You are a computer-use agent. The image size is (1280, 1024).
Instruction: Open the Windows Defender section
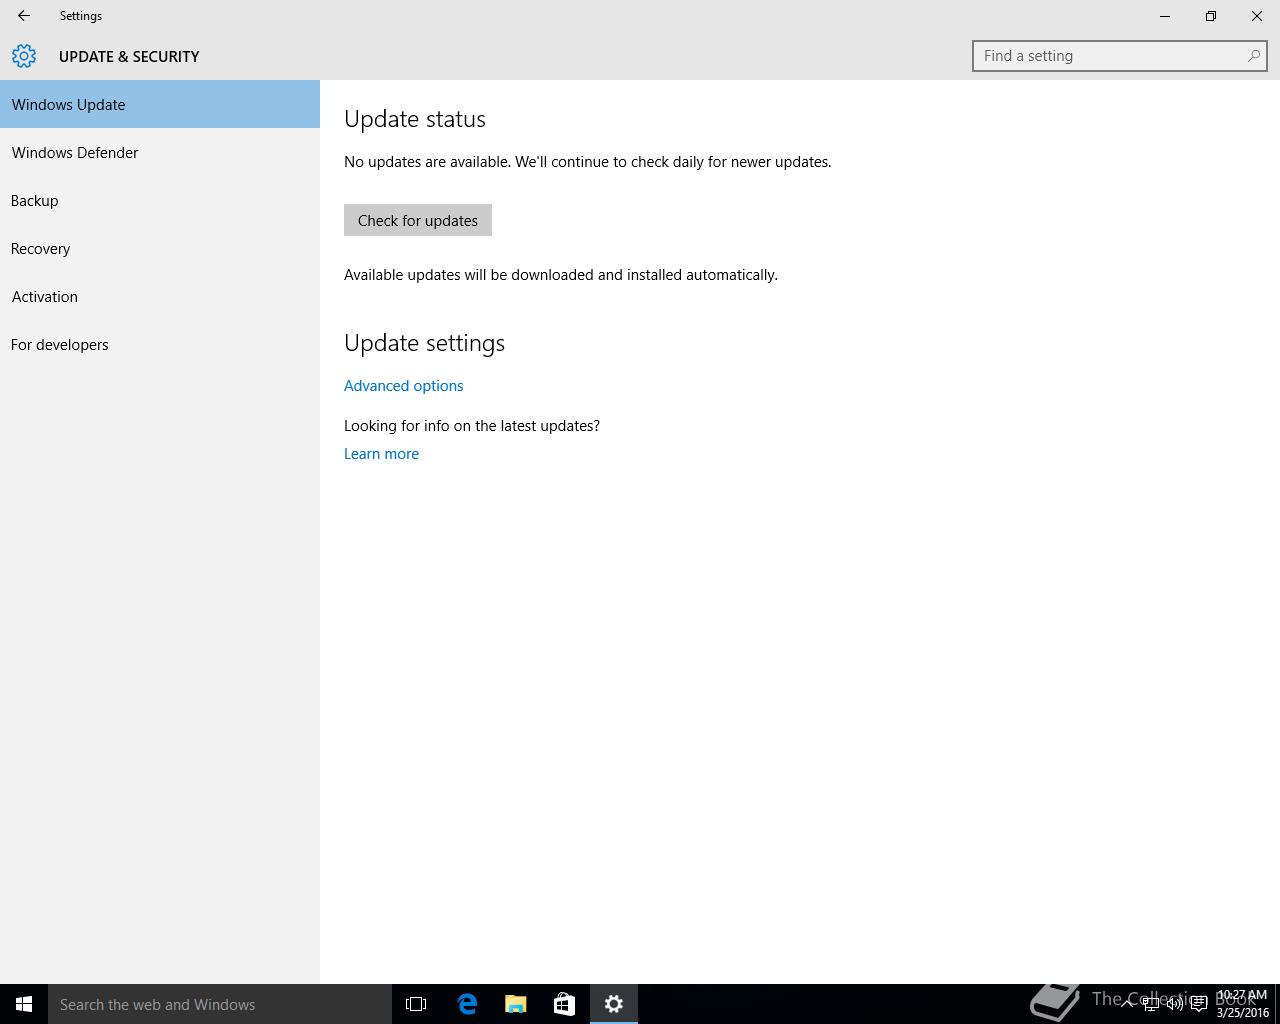(160, 152)
